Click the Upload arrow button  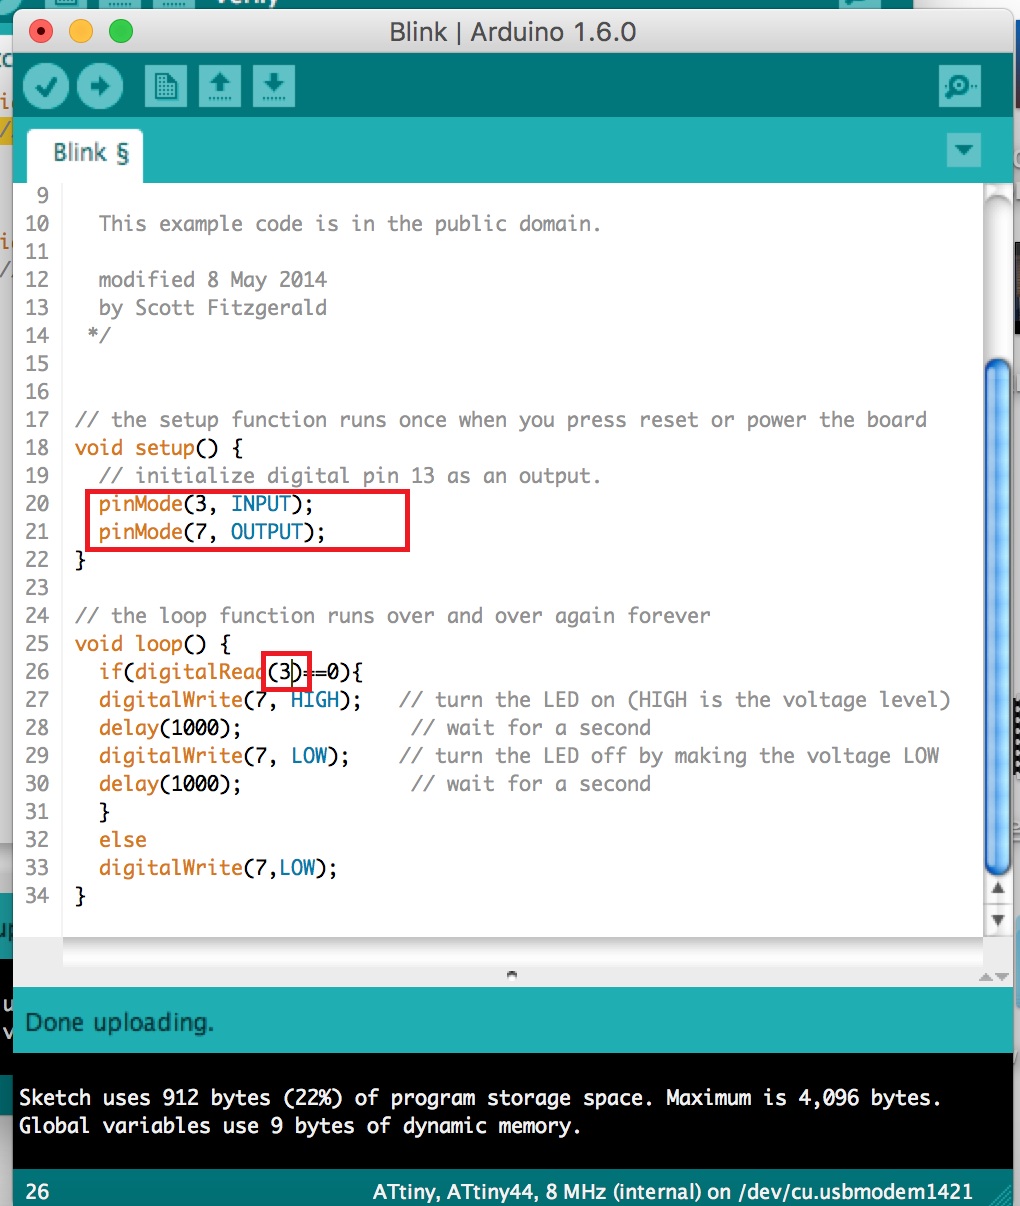[x=99, y=86]
